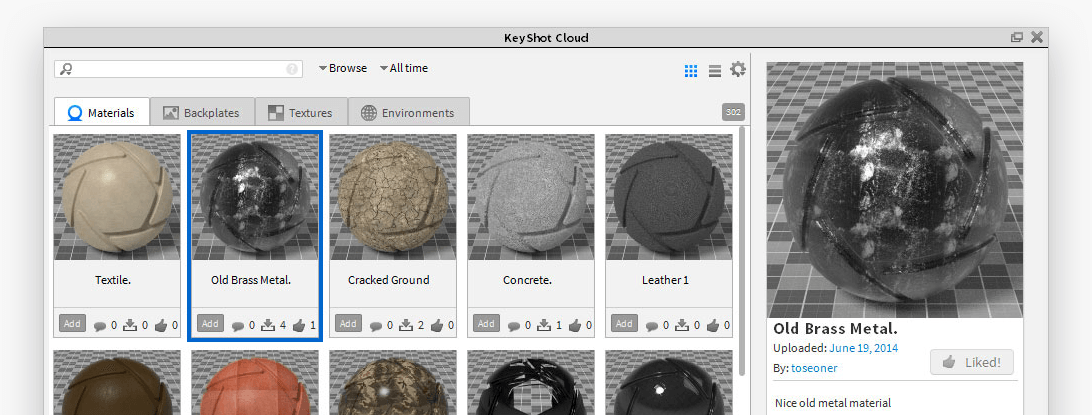Screen dimensions: 1092x415
Task: Click the Cracked Ground name label
Action: [x=389, y=280]
